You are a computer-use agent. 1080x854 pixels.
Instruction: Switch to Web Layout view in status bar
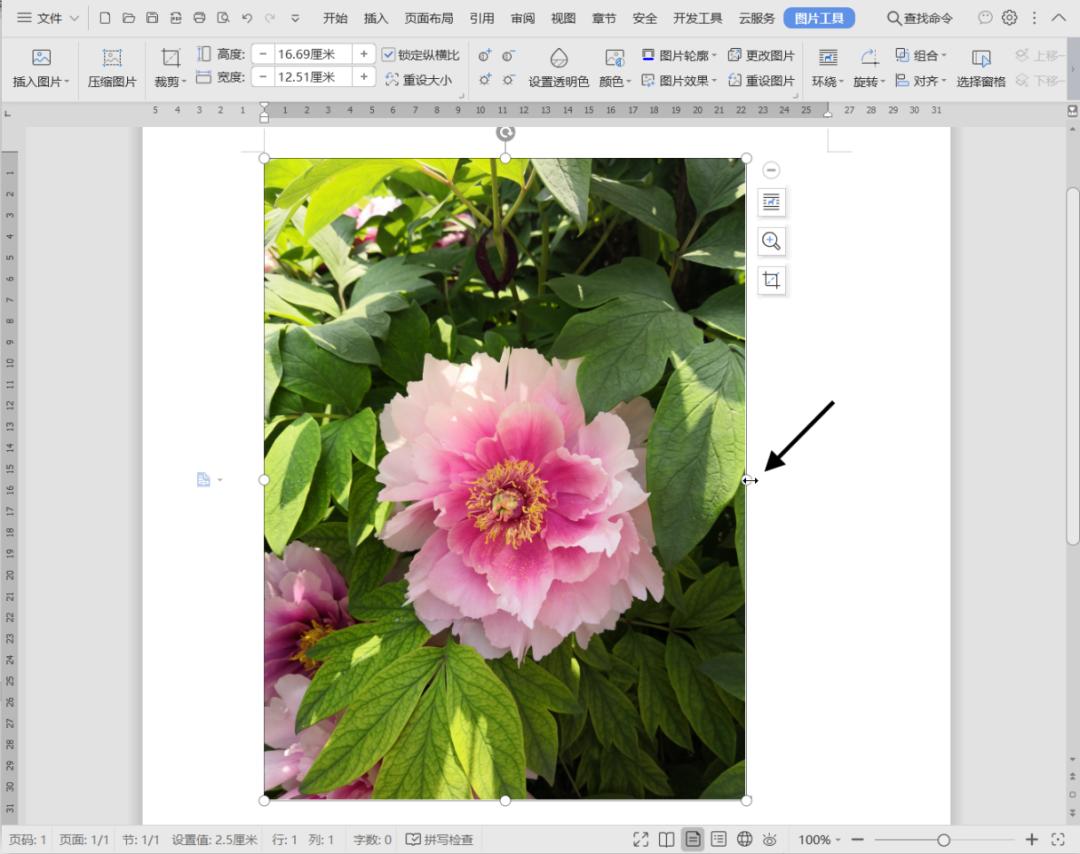(745, 839)
